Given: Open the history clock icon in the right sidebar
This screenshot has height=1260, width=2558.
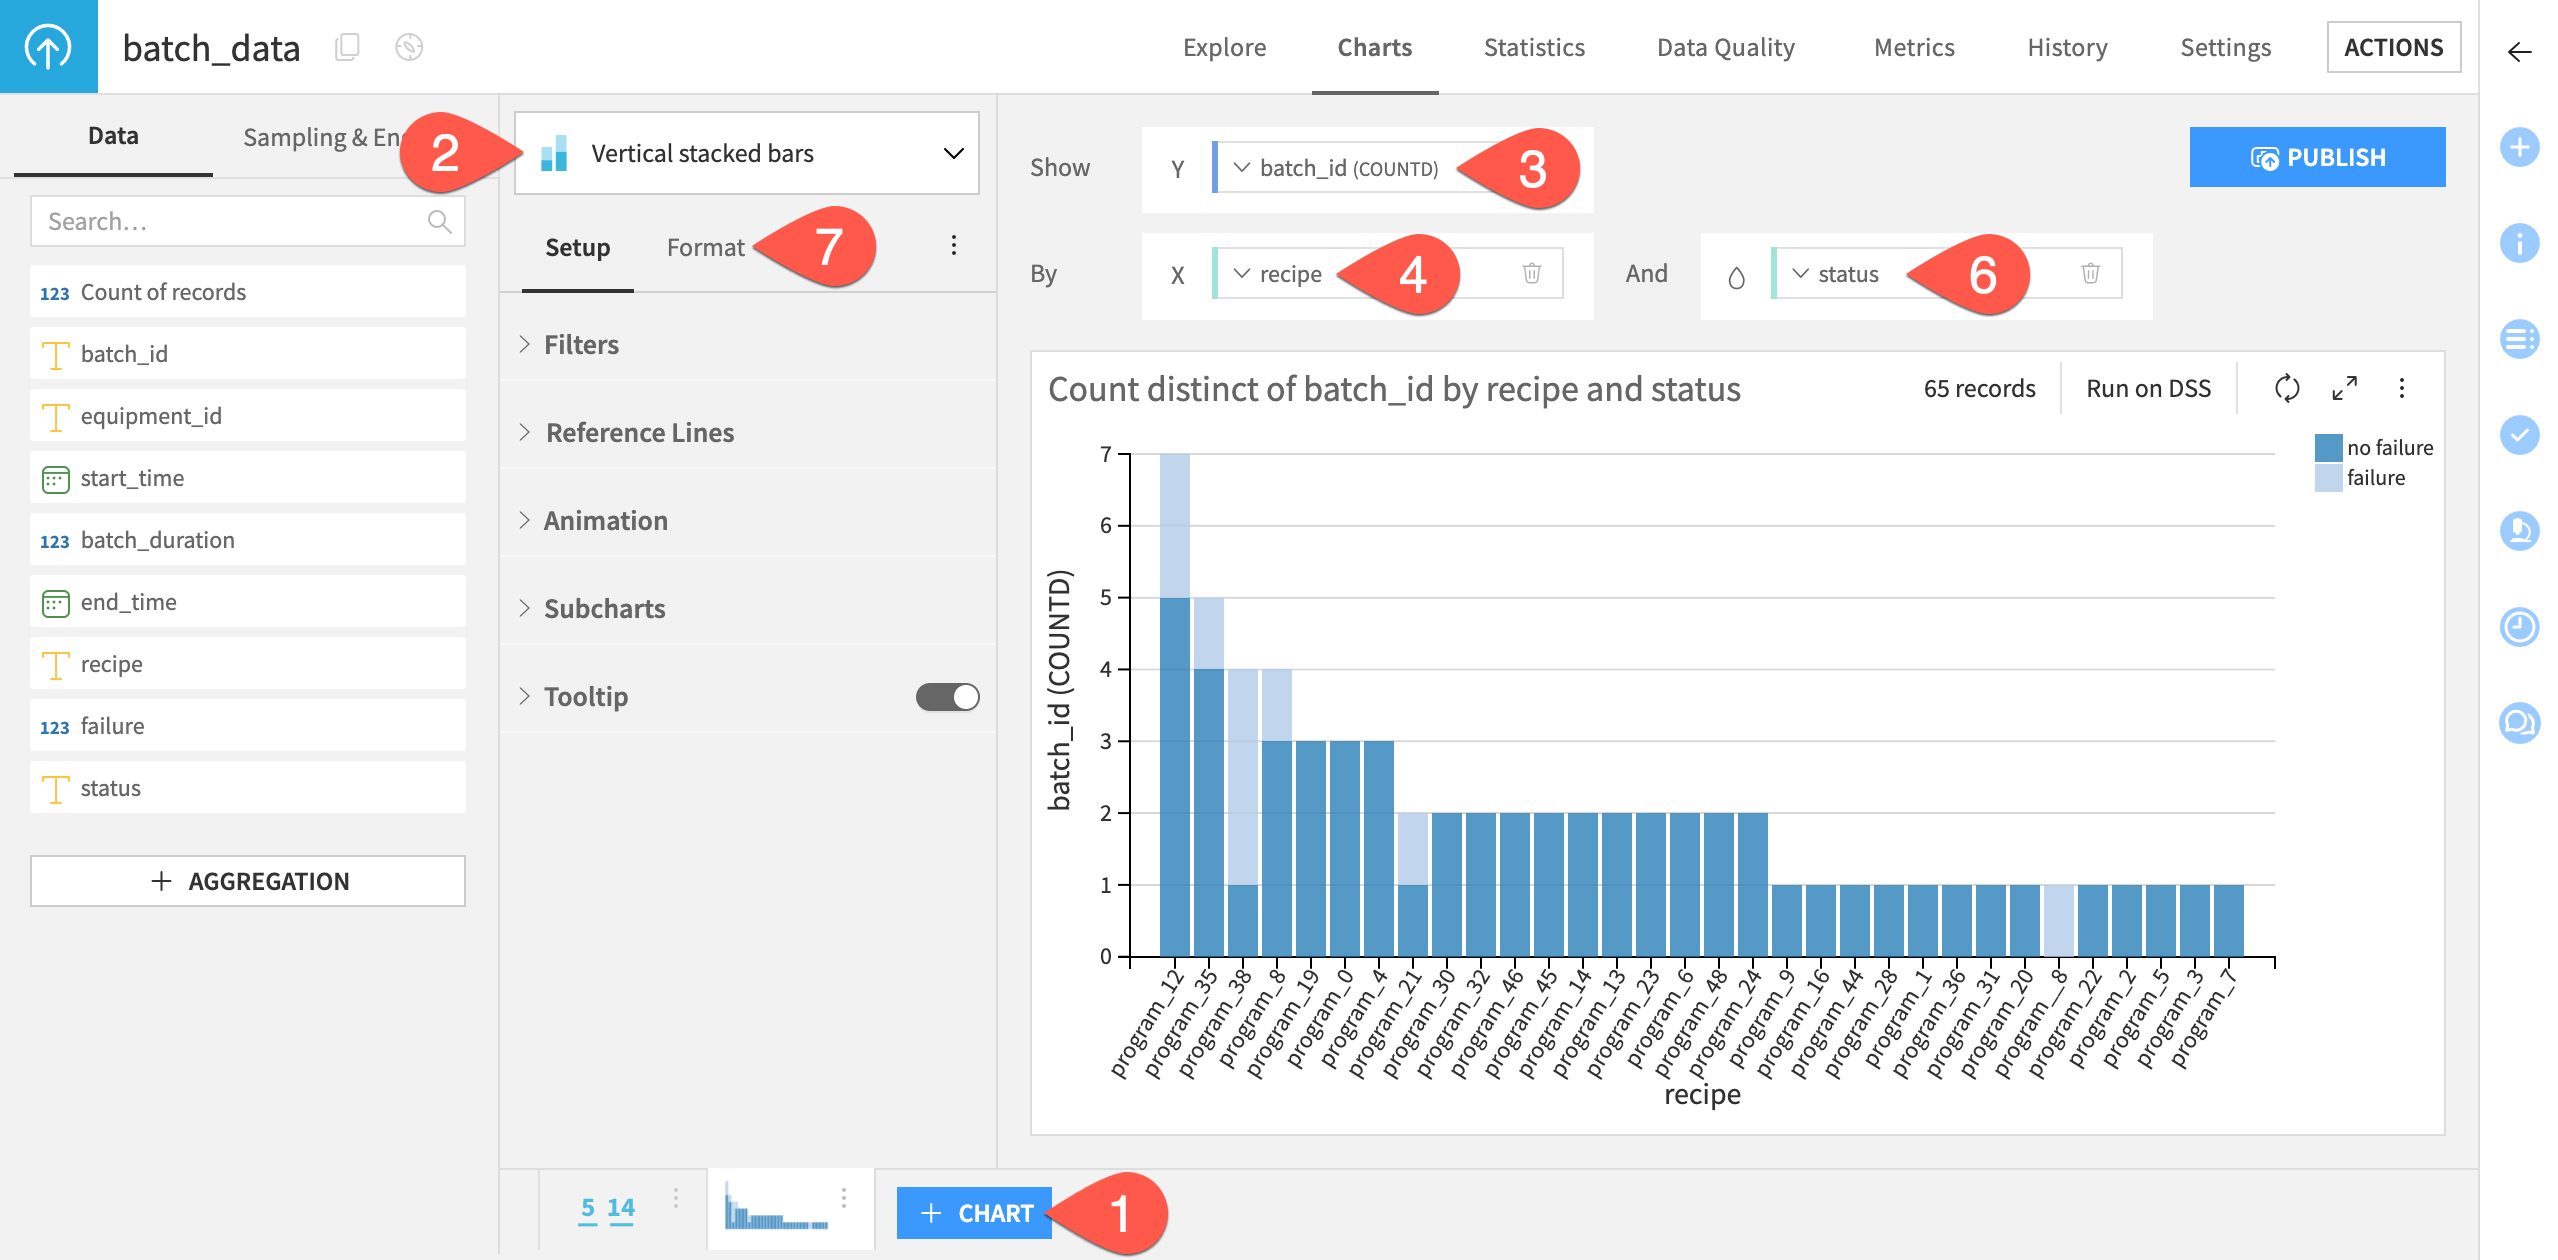Looking at the screenshot, I should point(2518,627).
